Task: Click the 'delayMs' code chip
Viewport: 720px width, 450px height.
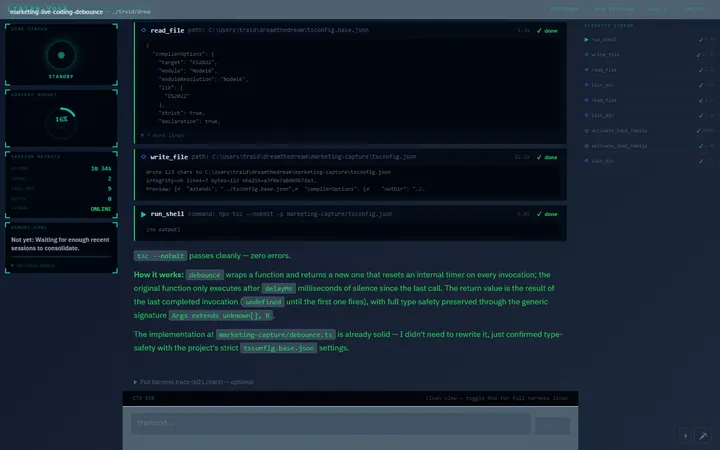Action: point(279,288)
